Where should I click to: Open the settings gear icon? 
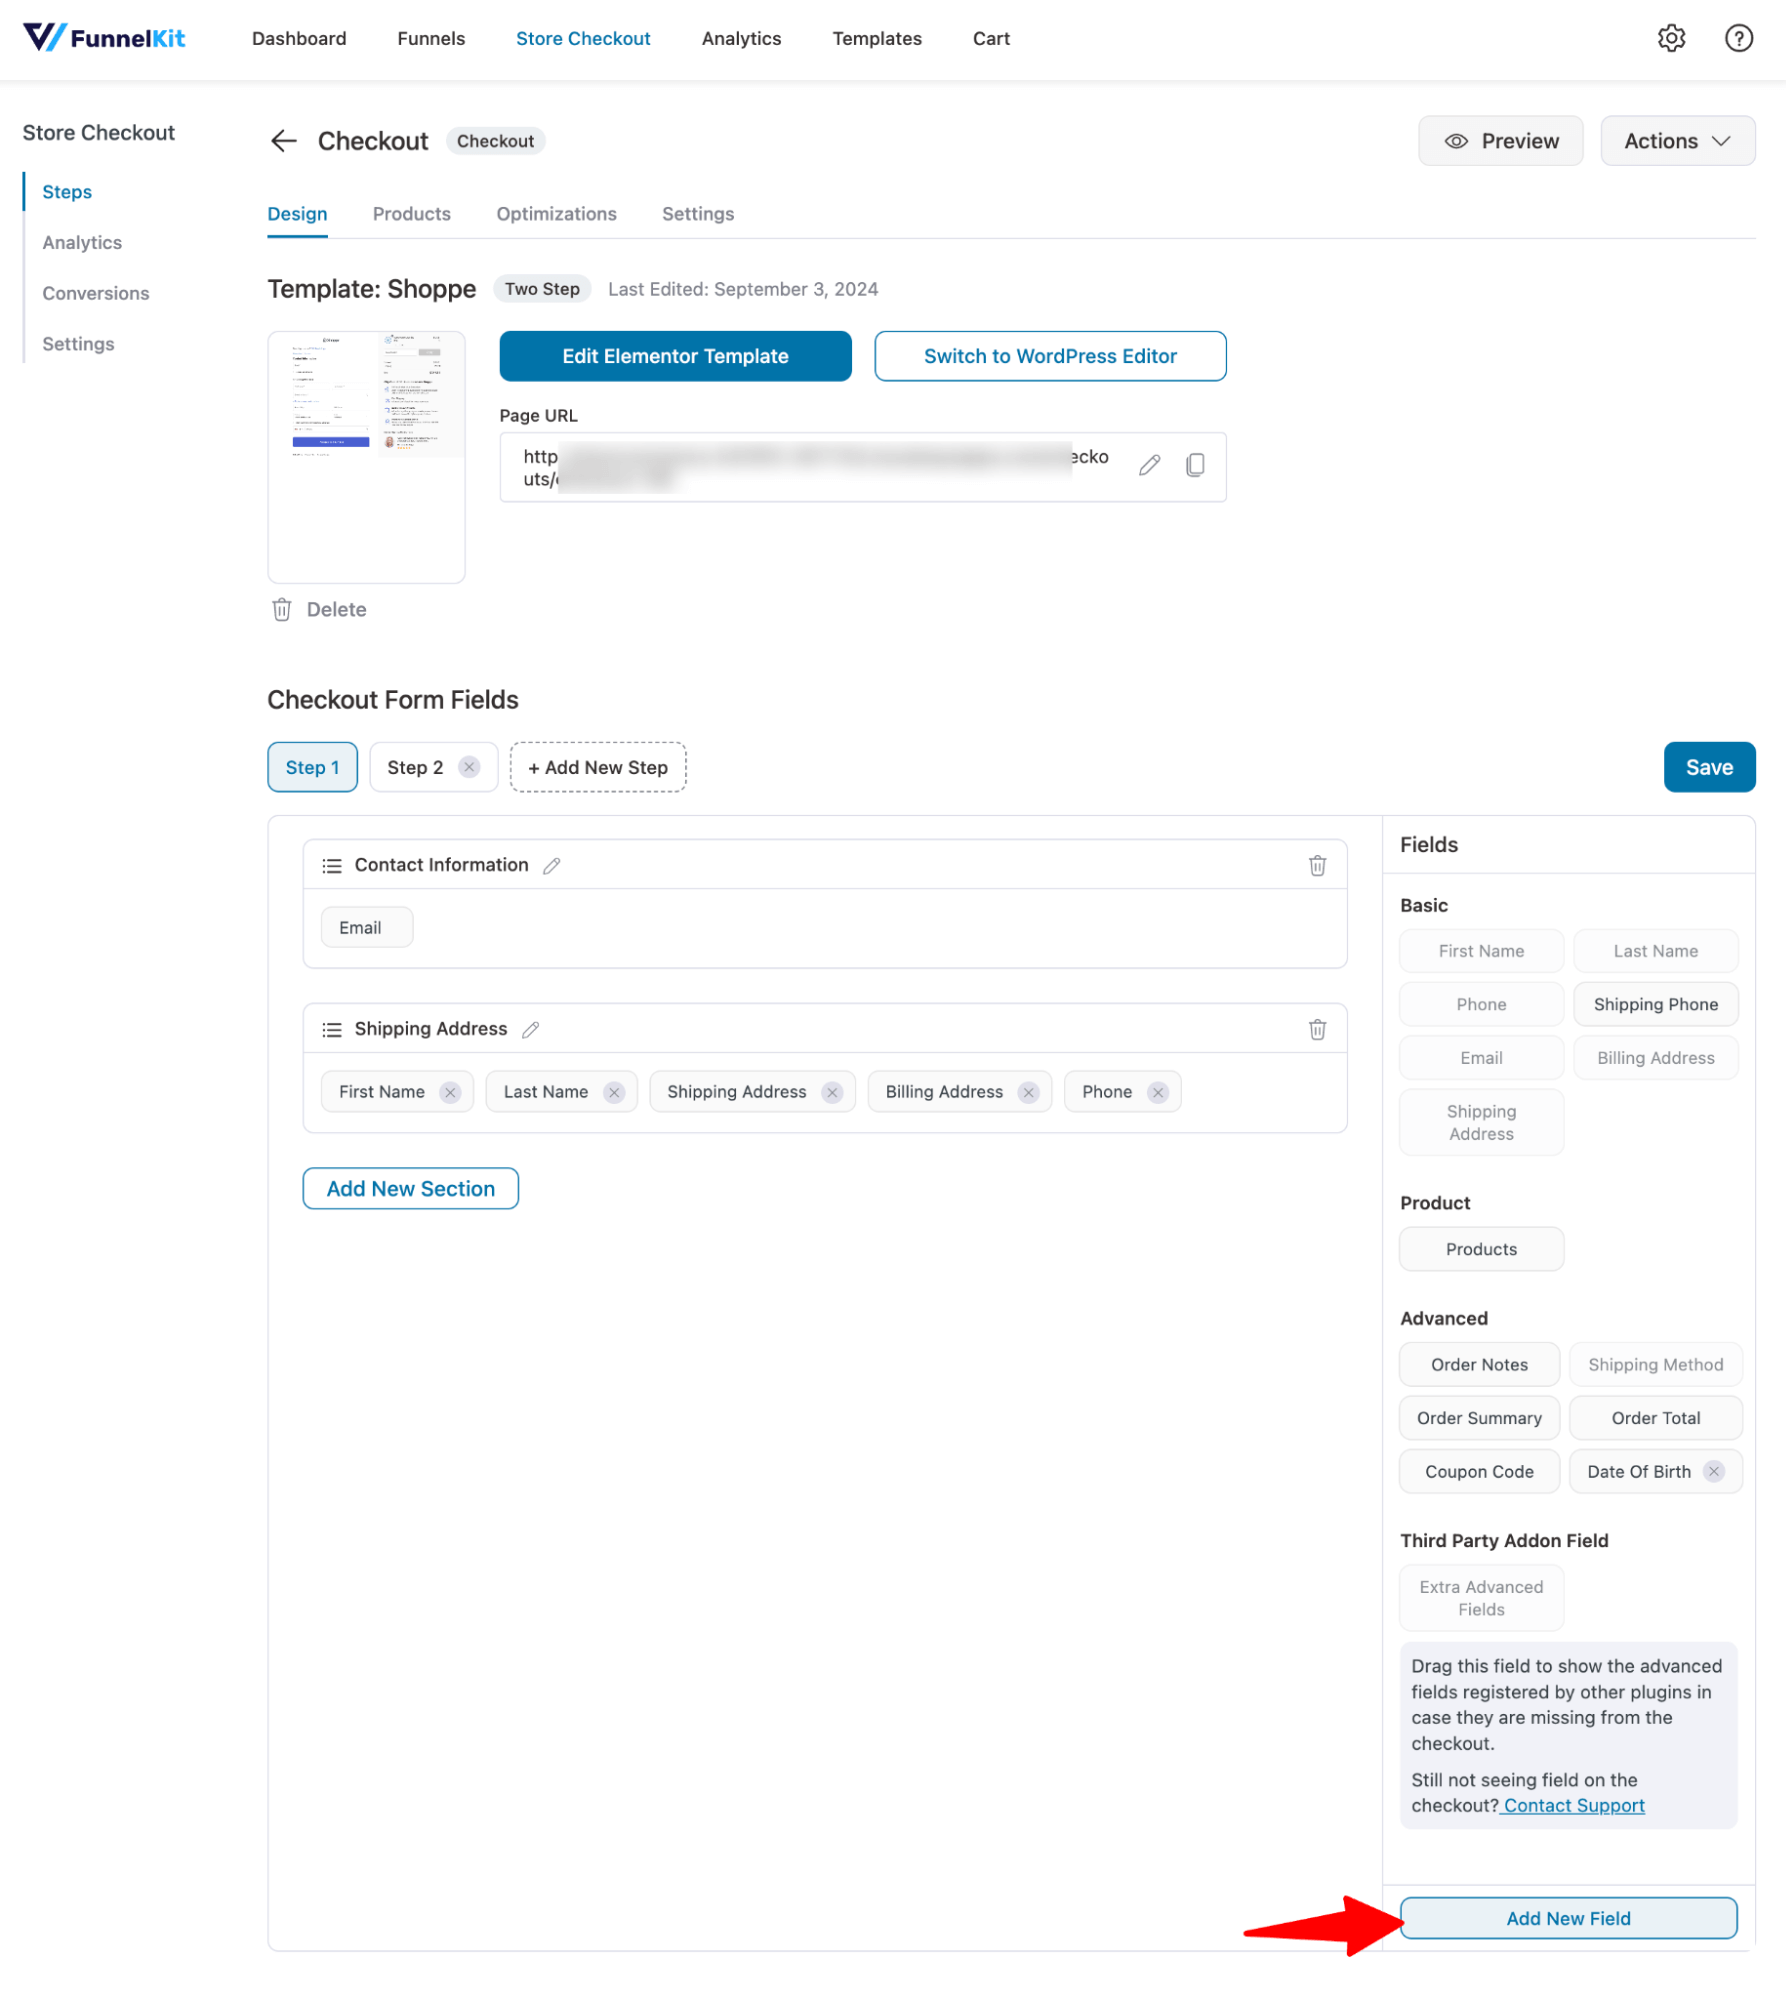pos(1671,38)
